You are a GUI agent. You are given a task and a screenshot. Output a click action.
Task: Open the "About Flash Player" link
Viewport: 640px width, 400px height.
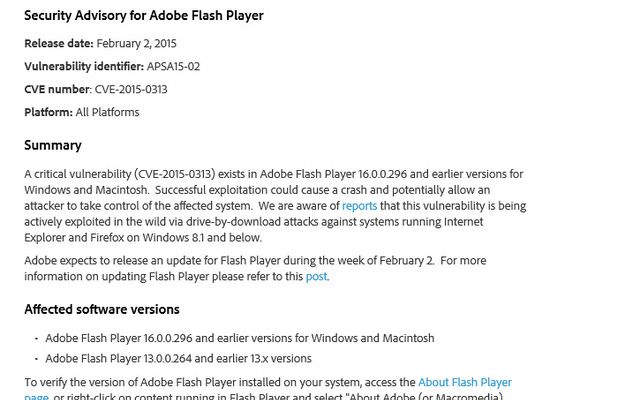(x=464, y=382)
